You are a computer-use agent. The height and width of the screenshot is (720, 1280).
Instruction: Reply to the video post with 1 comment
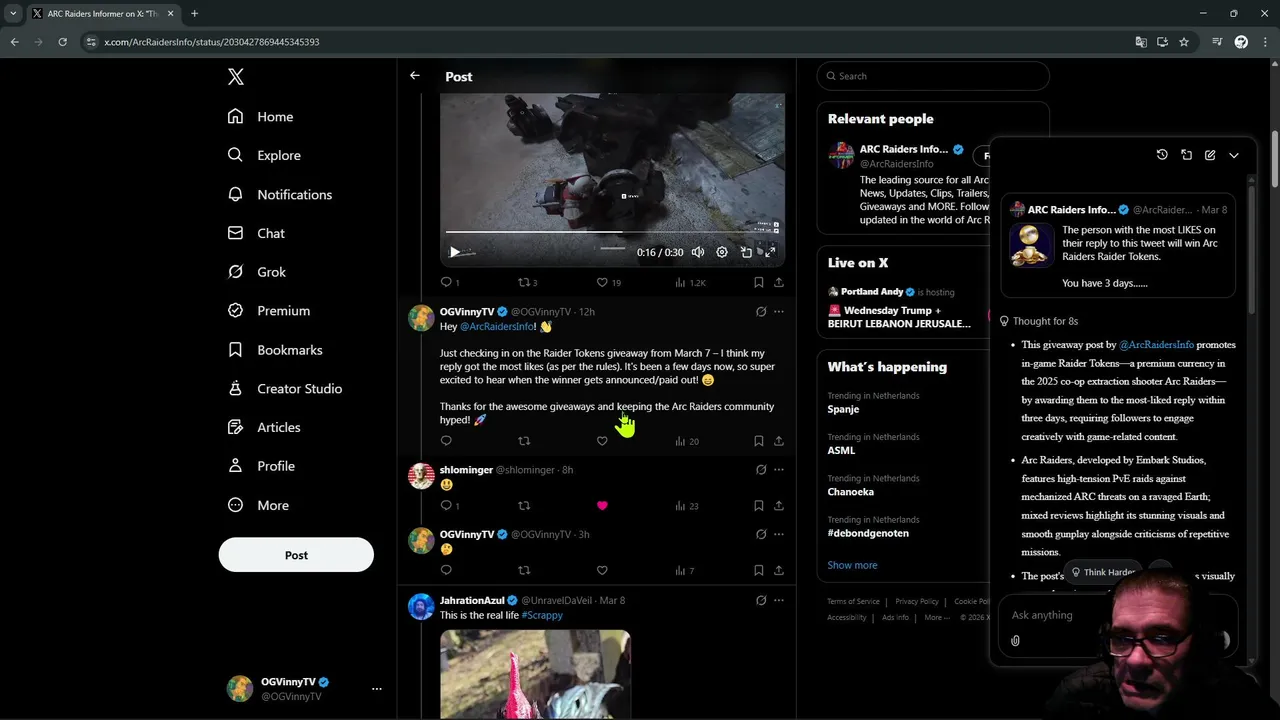click(x=450, y=283)
